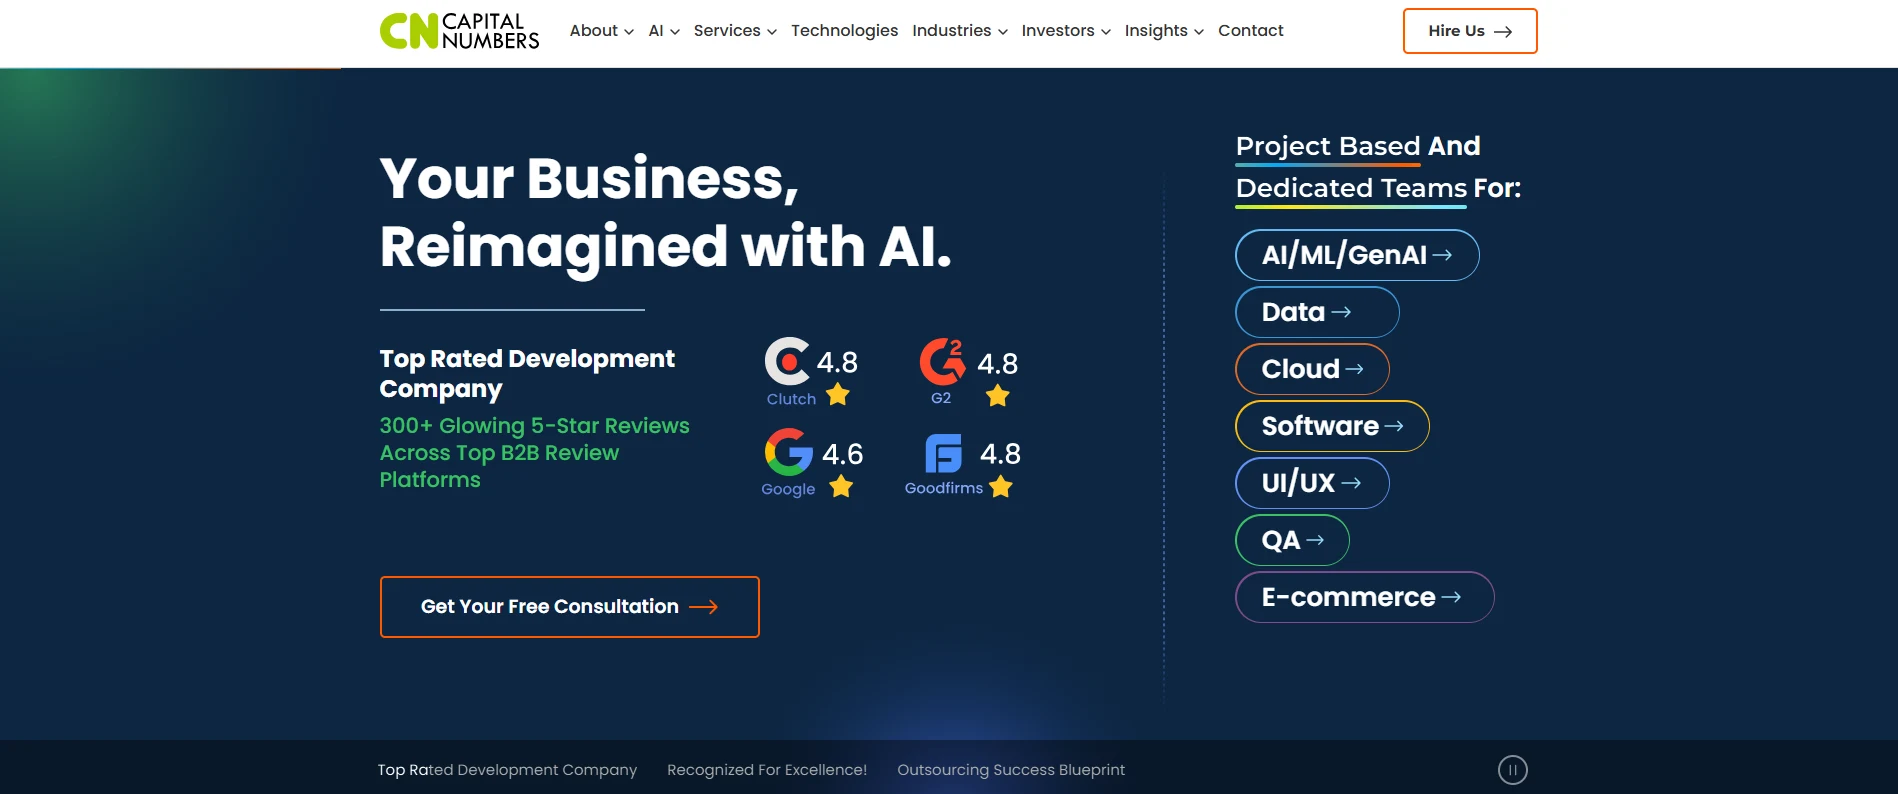Click the star under G2 4.8
1898x794 pixels.
[997, 396]
